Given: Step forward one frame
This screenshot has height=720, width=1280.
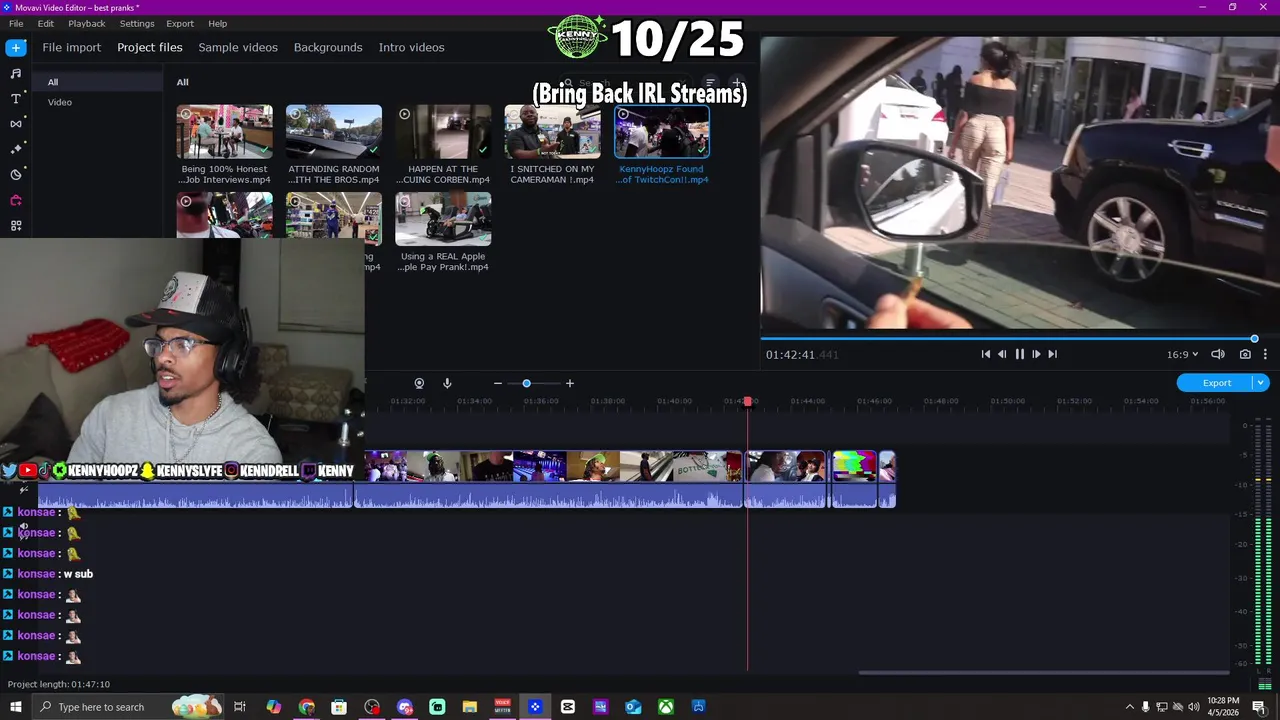Looking at the screenshot, I should click(1036, 354).
